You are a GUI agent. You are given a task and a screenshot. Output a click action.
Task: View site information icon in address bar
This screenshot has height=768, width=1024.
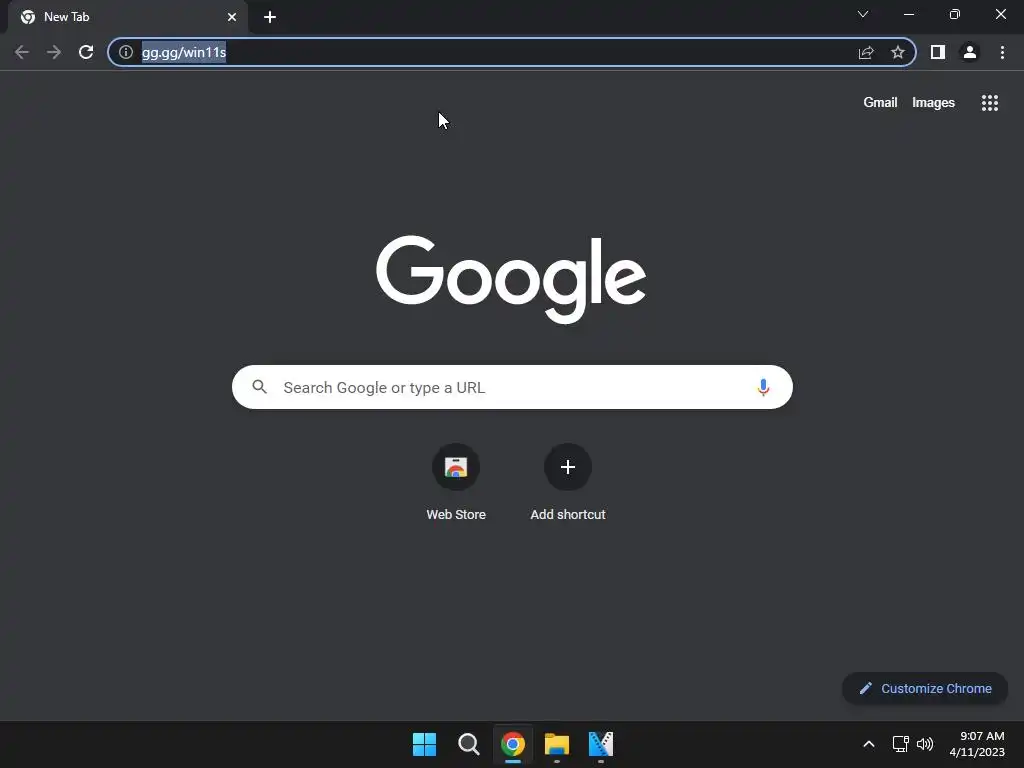coord(126,52)
